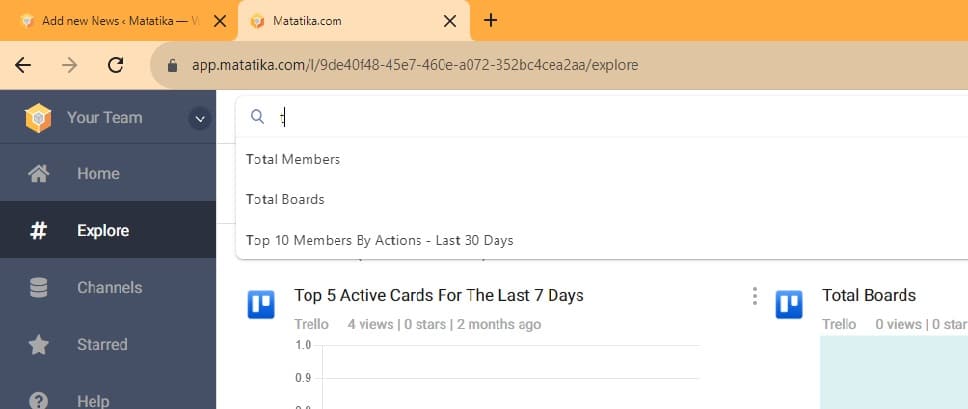Screen dimensions: 968x409
Task: Click the Matatika cube logo in sidebar
Action: [38, 118]
